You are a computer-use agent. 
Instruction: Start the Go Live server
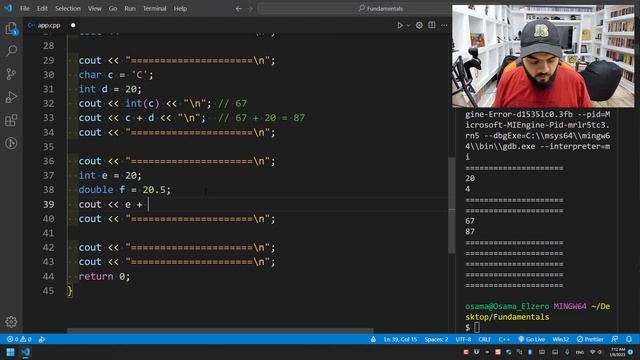pos(531,340)
